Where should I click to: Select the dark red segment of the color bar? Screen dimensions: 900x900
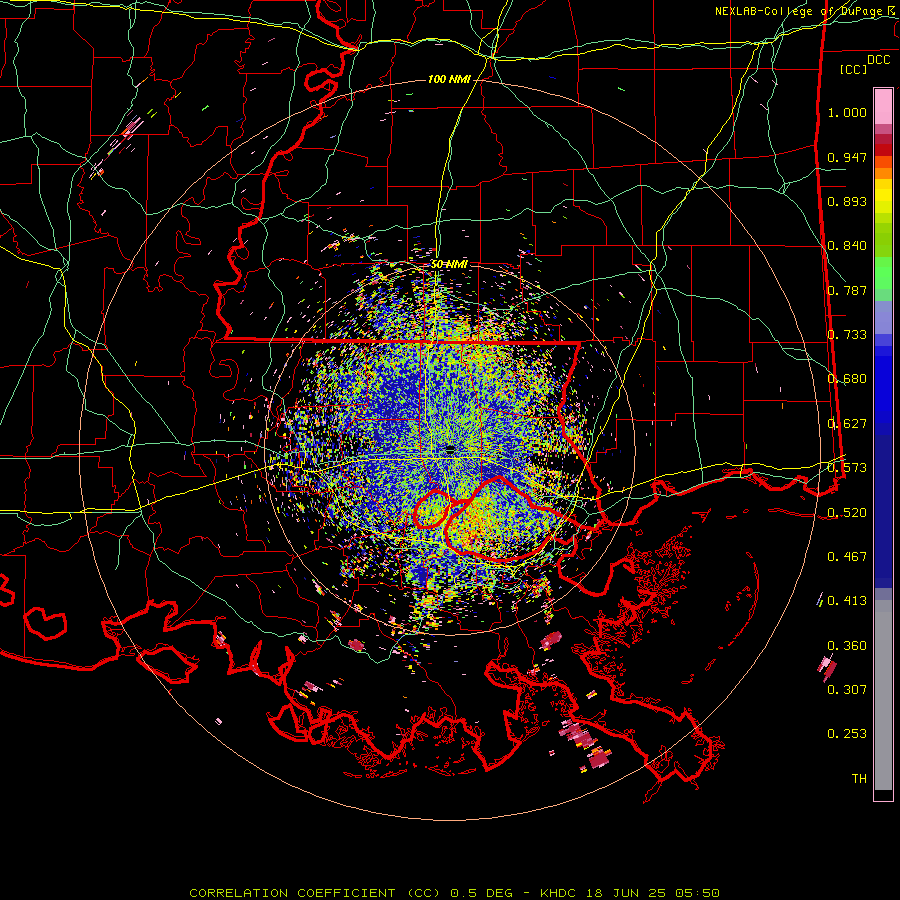coord(883,150)
